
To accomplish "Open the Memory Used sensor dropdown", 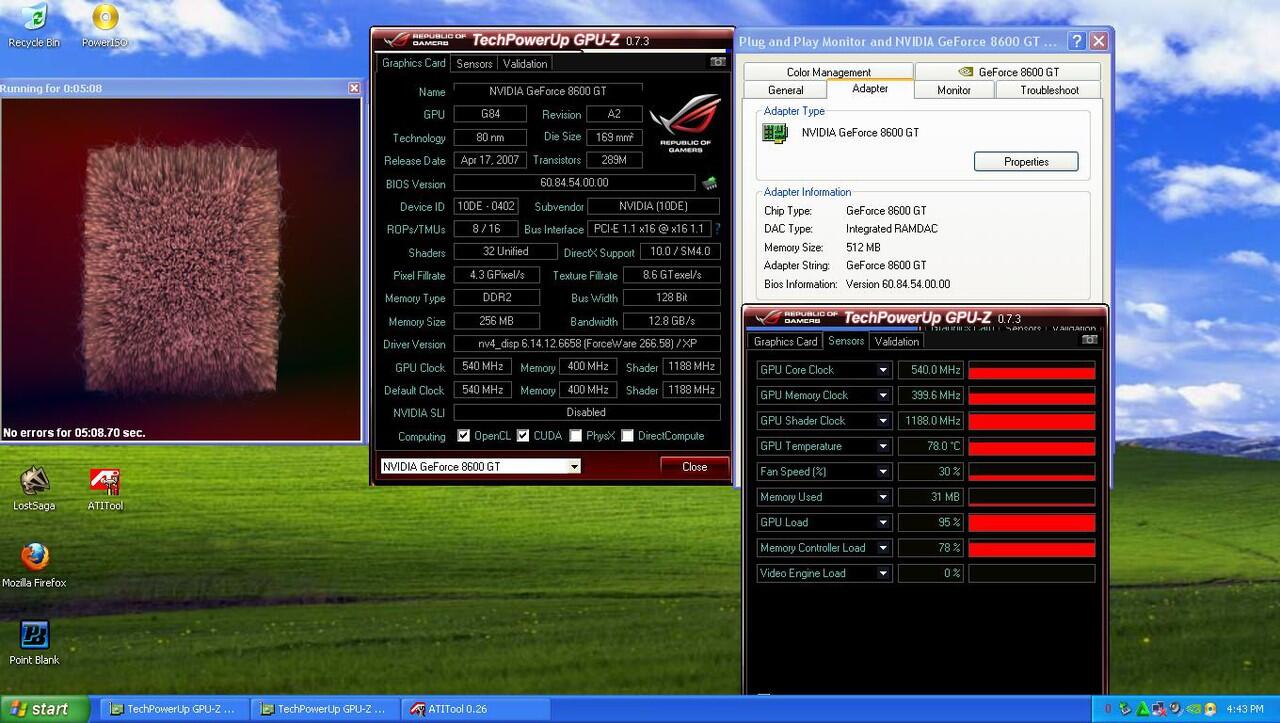I will pyautogui.click(x=883, y=497).
